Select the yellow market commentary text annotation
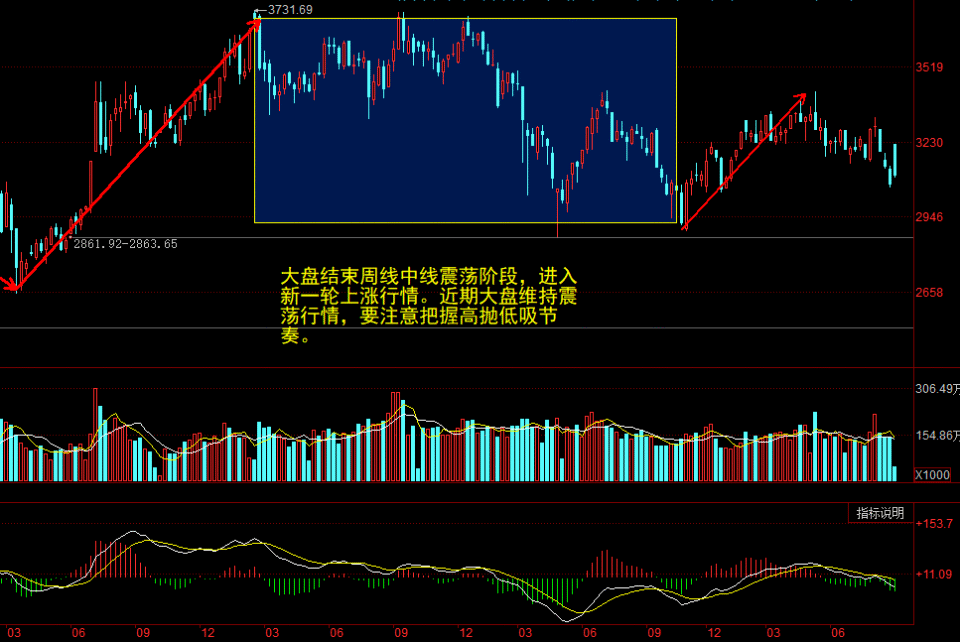This screenshot has height=642, width=960. (x=429, y=305)
